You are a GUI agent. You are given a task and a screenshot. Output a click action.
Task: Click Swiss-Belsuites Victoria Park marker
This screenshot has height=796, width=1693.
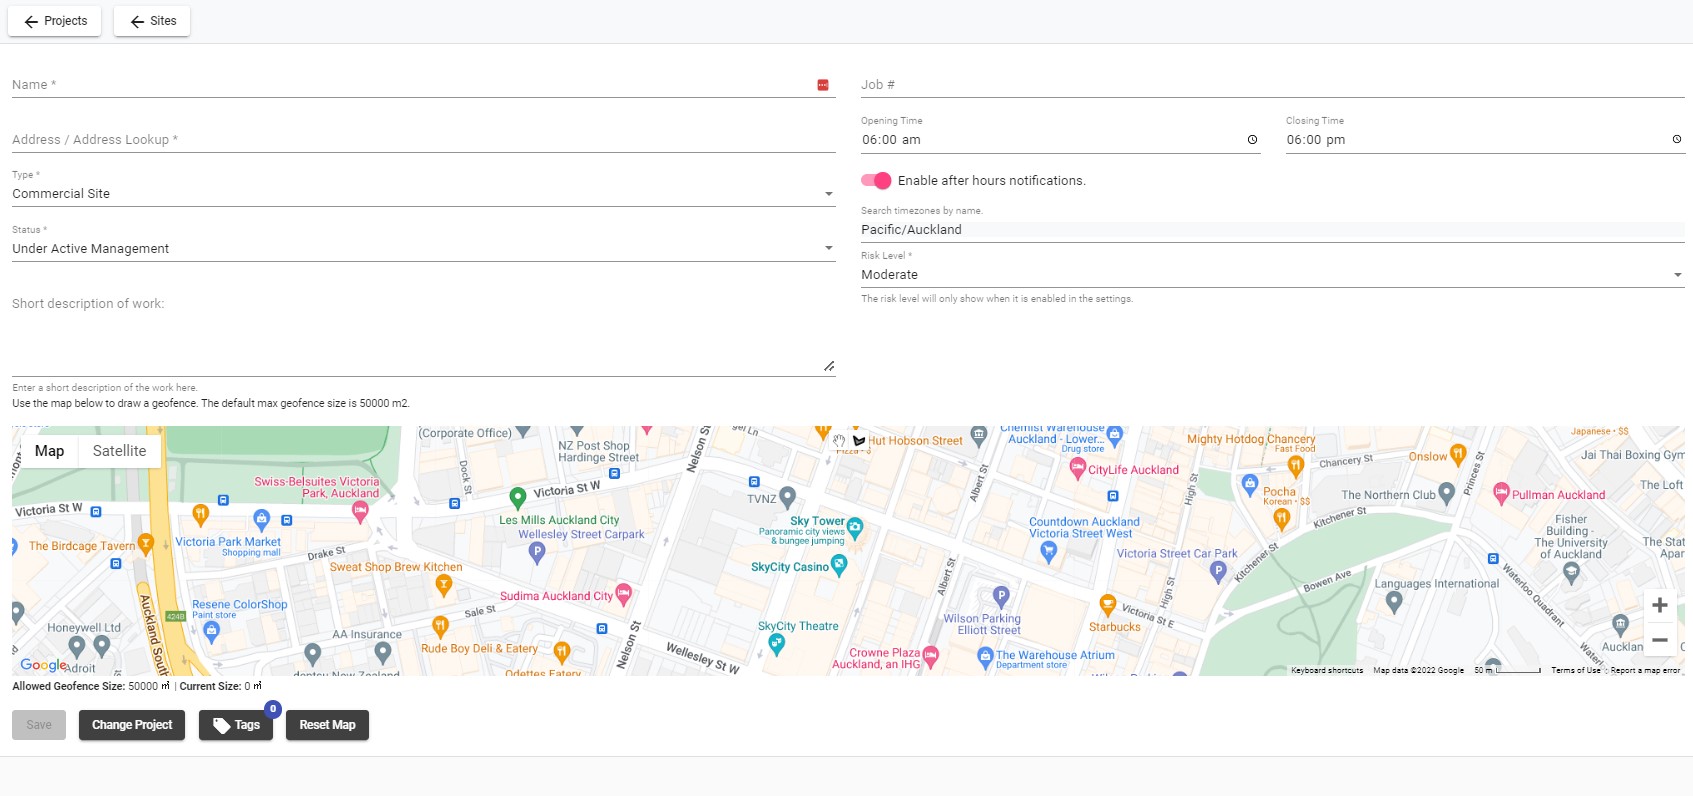click(360, 511)
